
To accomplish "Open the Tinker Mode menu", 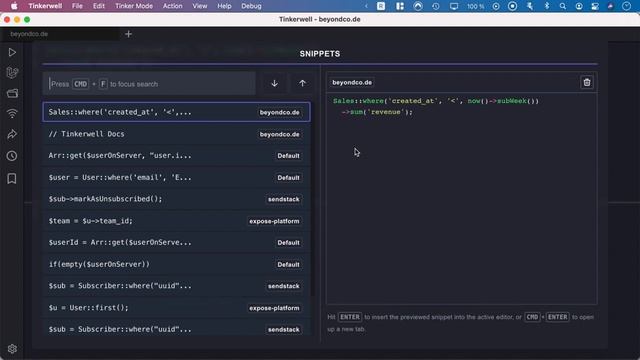I will click(134, 6).
